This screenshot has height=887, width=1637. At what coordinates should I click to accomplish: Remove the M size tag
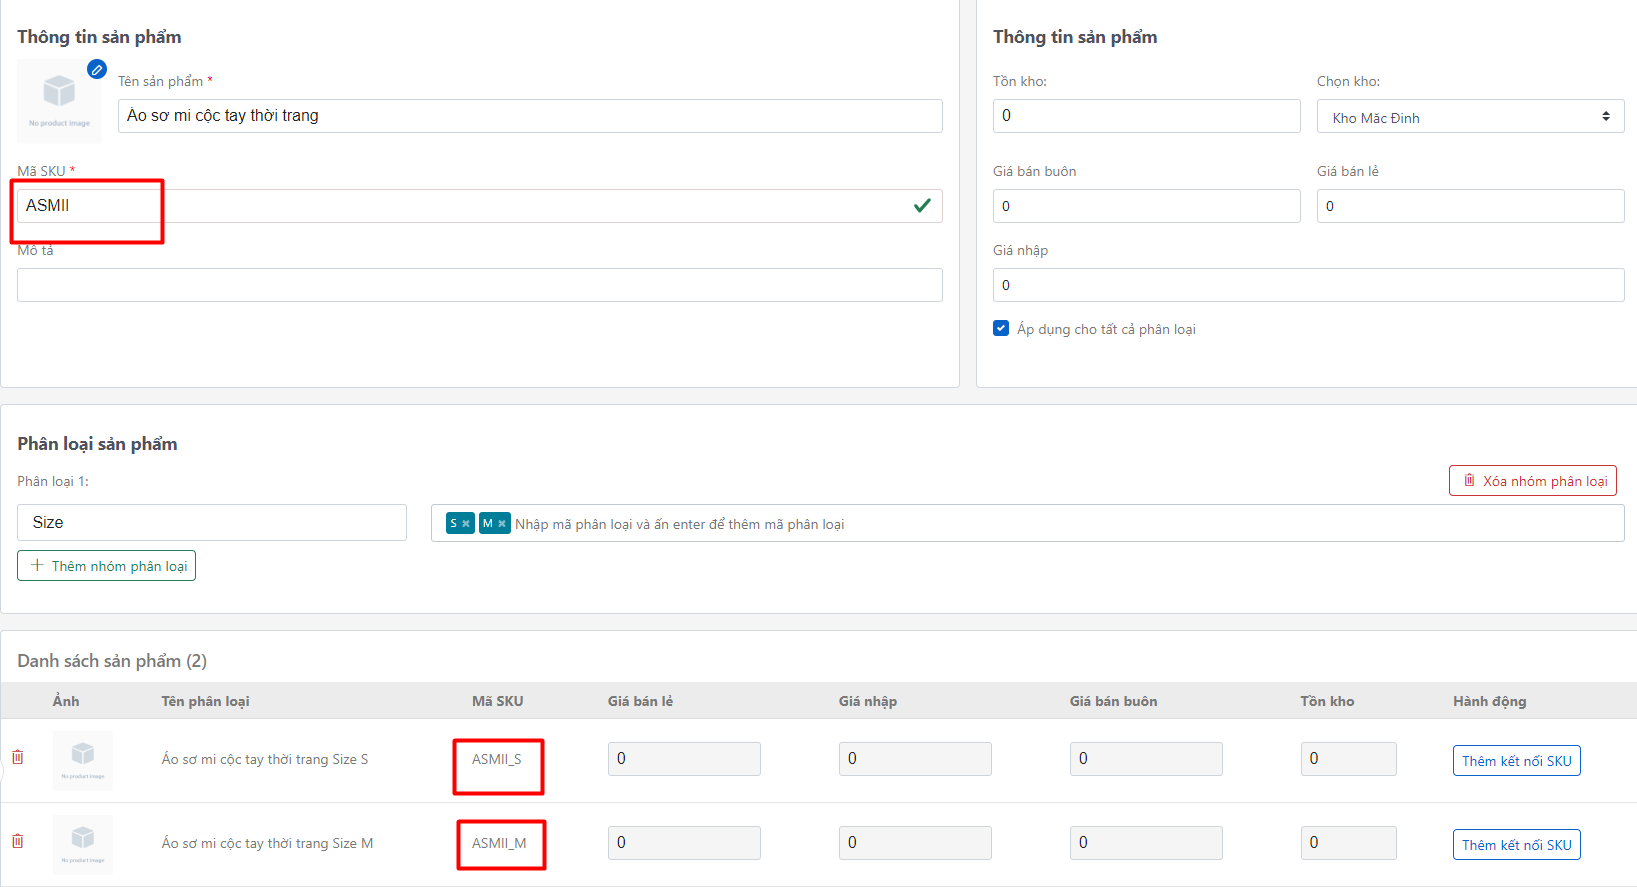(502, 524)
